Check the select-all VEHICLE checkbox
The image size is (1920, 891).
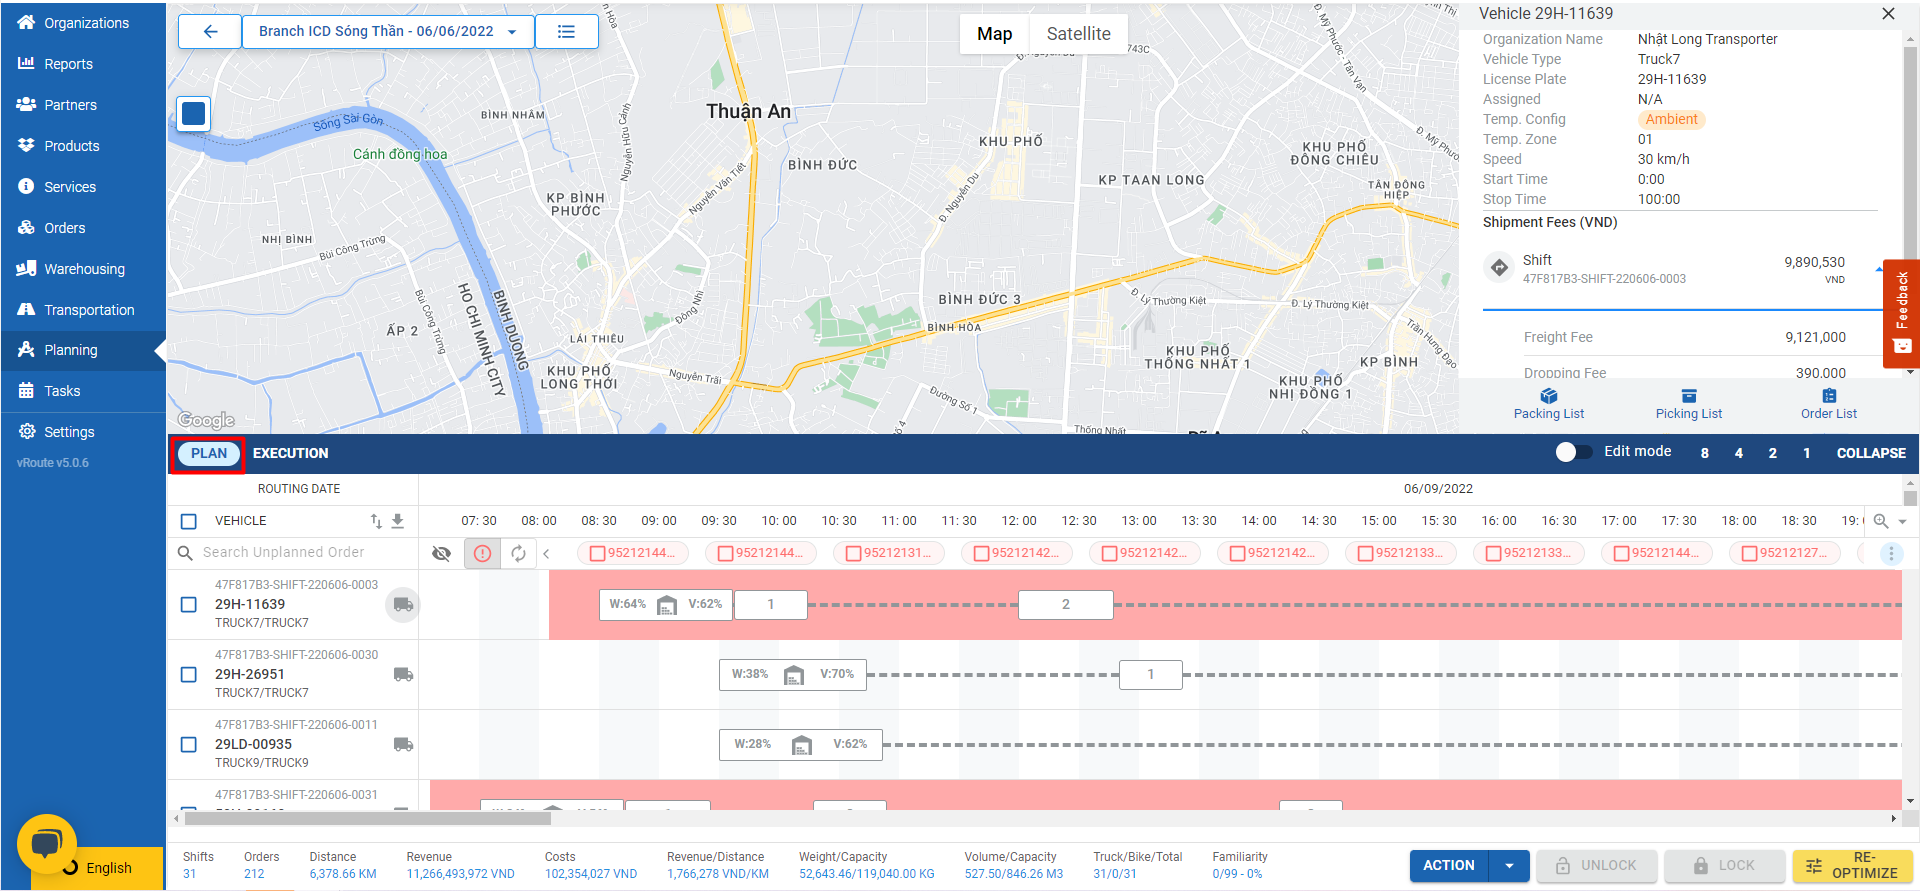tap(189, 521)
